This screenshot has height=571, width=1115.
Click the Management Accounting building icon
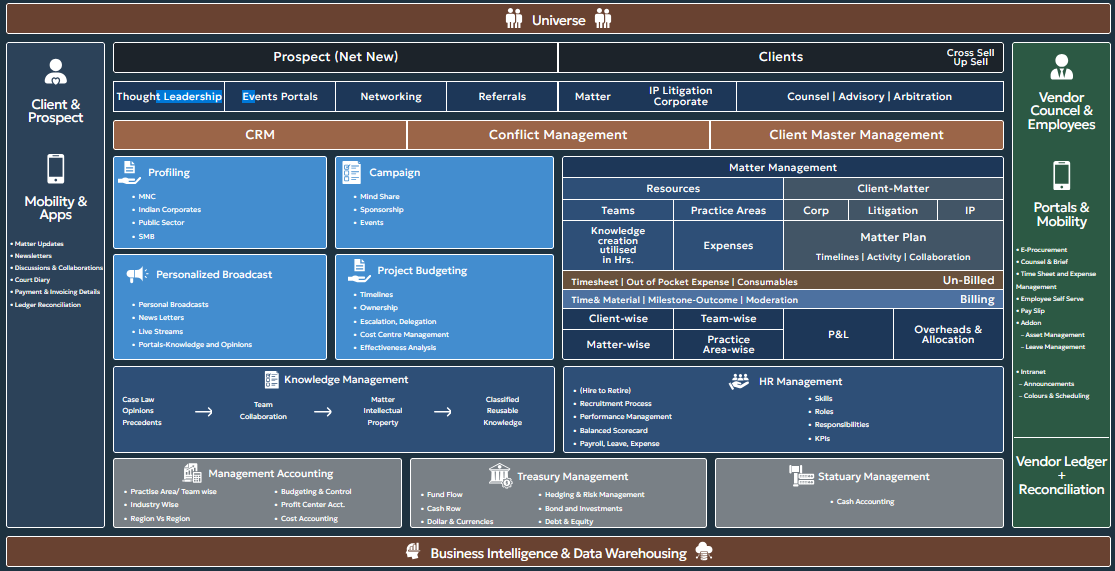[192, 473]
